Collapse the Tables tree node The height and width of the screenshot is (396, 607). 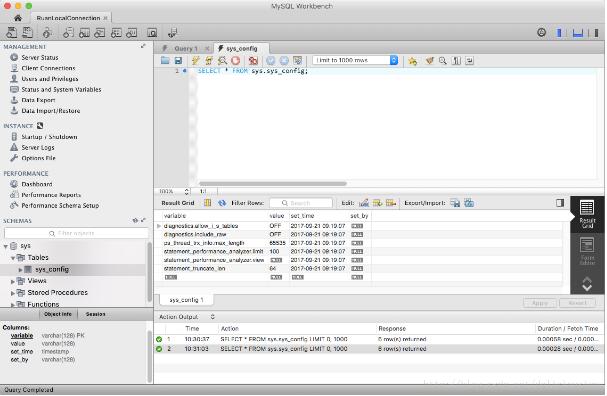pyautogui.click(x=13, y=258)
